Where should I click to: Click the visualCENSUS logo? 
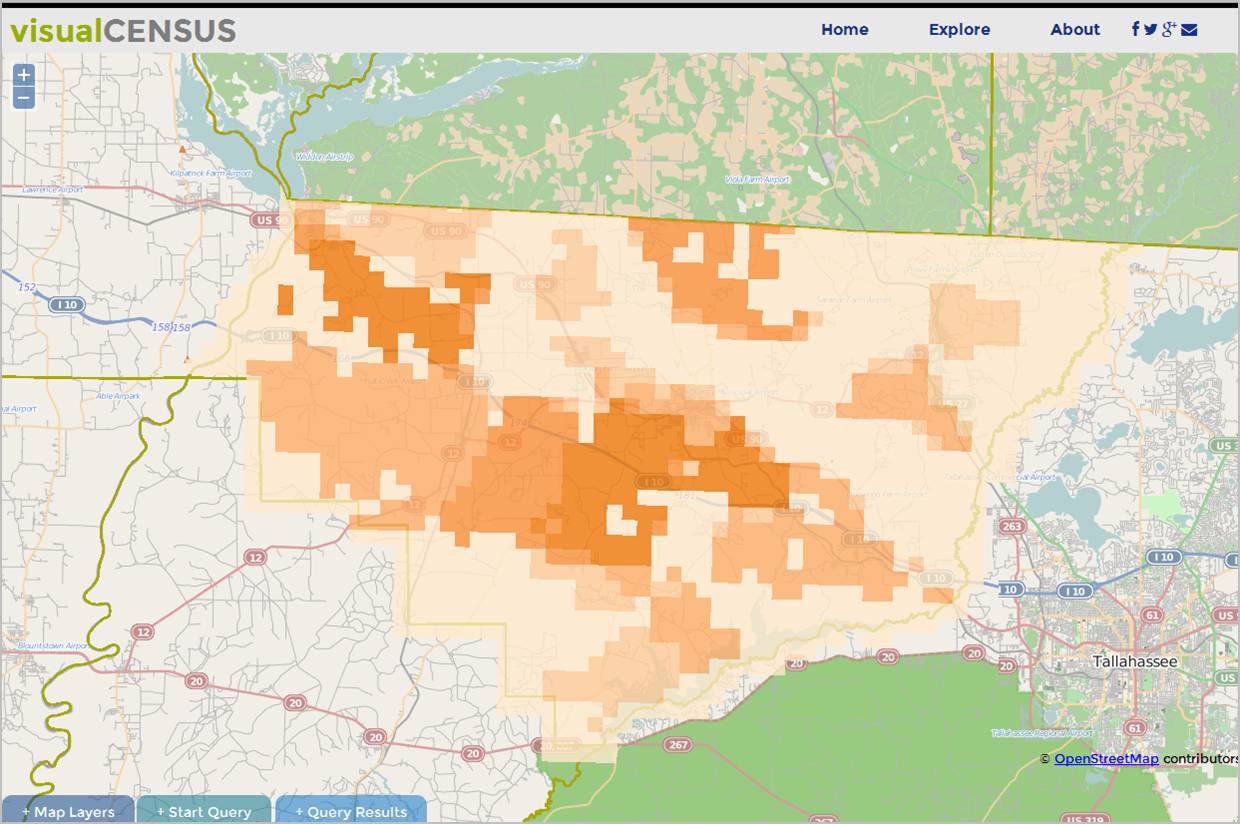123,30
